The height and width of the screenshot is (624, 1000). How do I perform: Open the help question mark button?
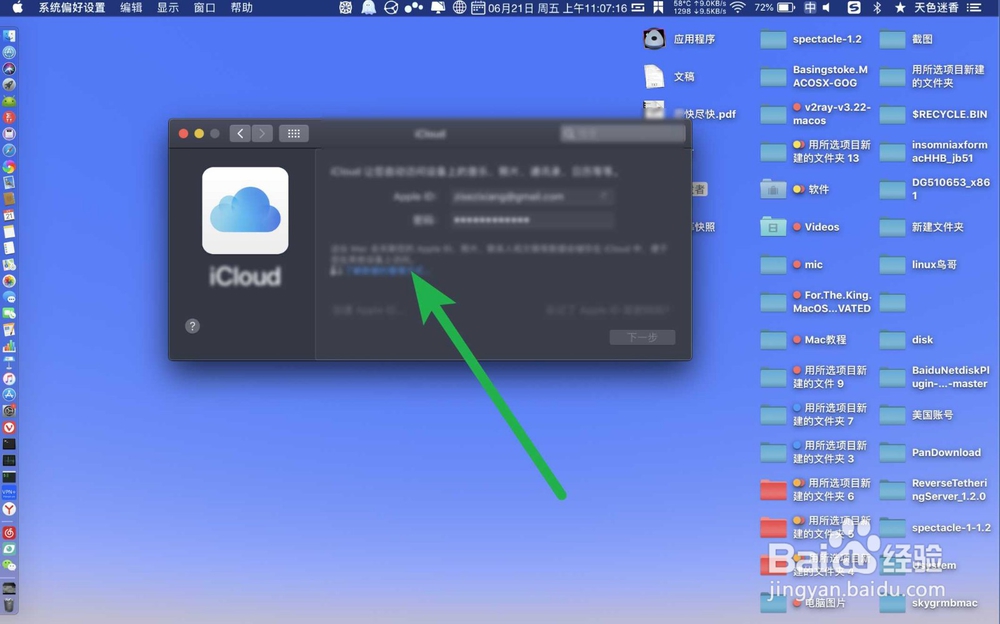pos(192,326)
